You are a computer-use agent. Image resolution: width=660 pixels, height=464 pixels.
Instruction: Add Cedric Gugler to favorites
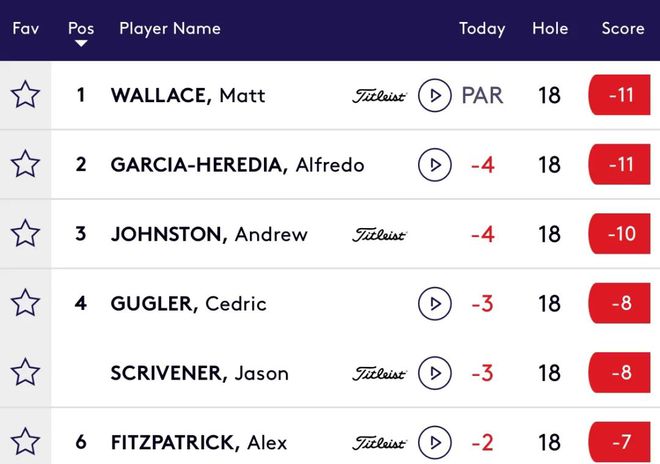(25, 303)
